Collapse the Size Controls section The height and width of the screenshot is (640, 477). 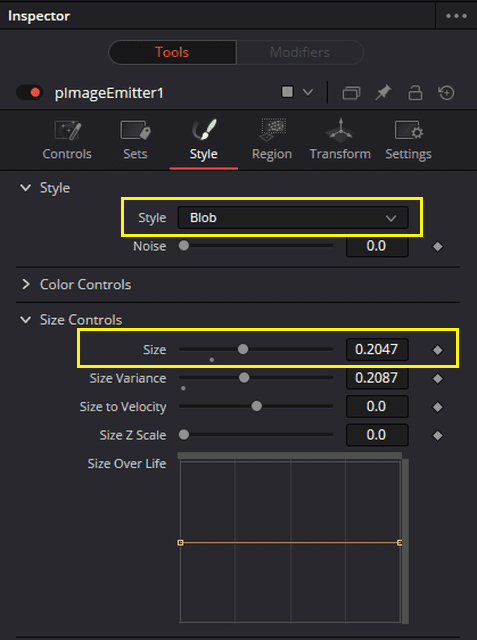[26, 320]
